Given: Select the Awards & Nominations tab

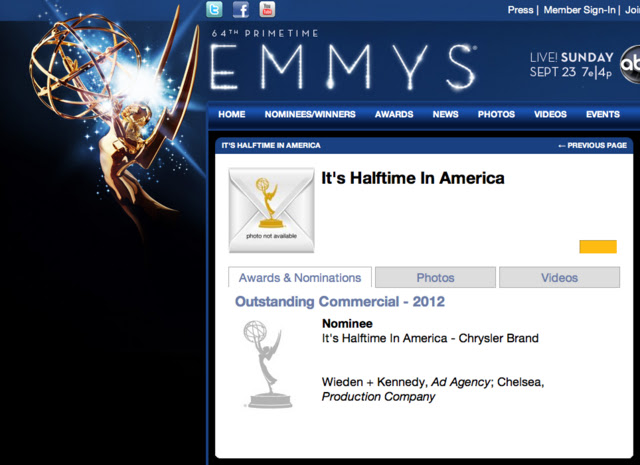Looking at the screenshot, I should [300, 278].
